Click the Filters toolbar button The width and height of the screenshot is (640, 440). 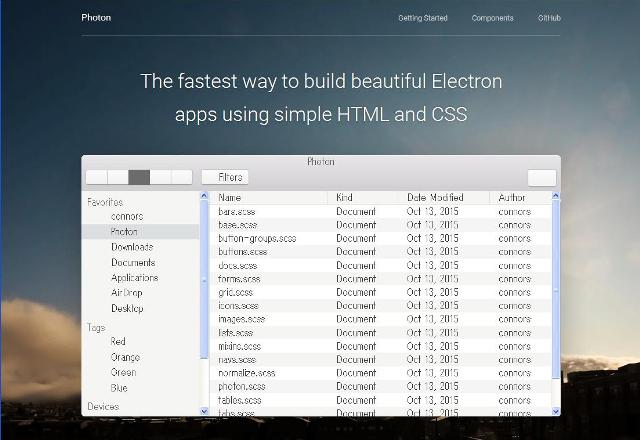coord(225,177)
